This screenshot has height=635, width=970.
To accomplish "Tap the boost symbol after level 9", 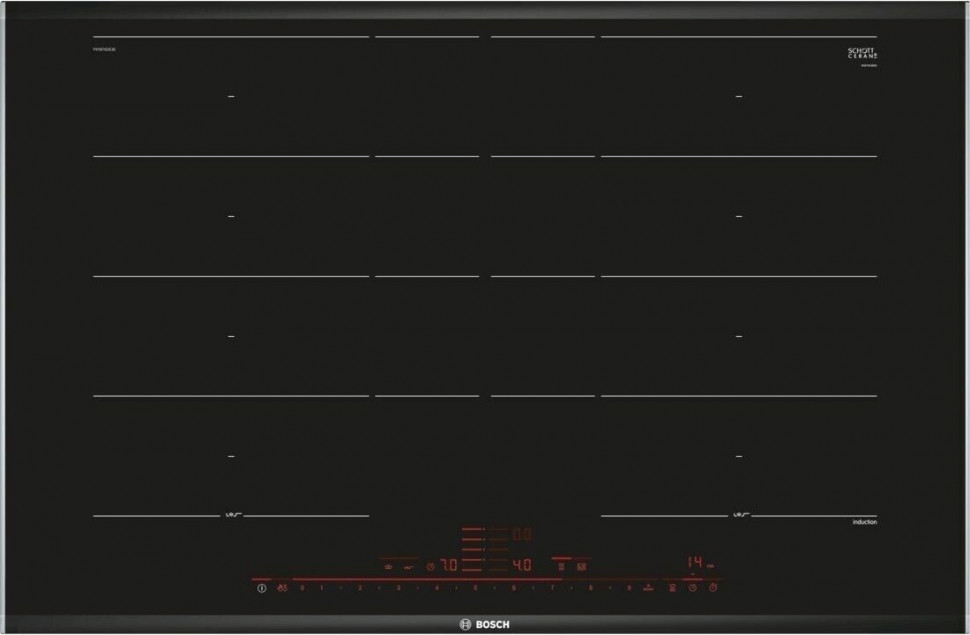I will tap(648, 587).
